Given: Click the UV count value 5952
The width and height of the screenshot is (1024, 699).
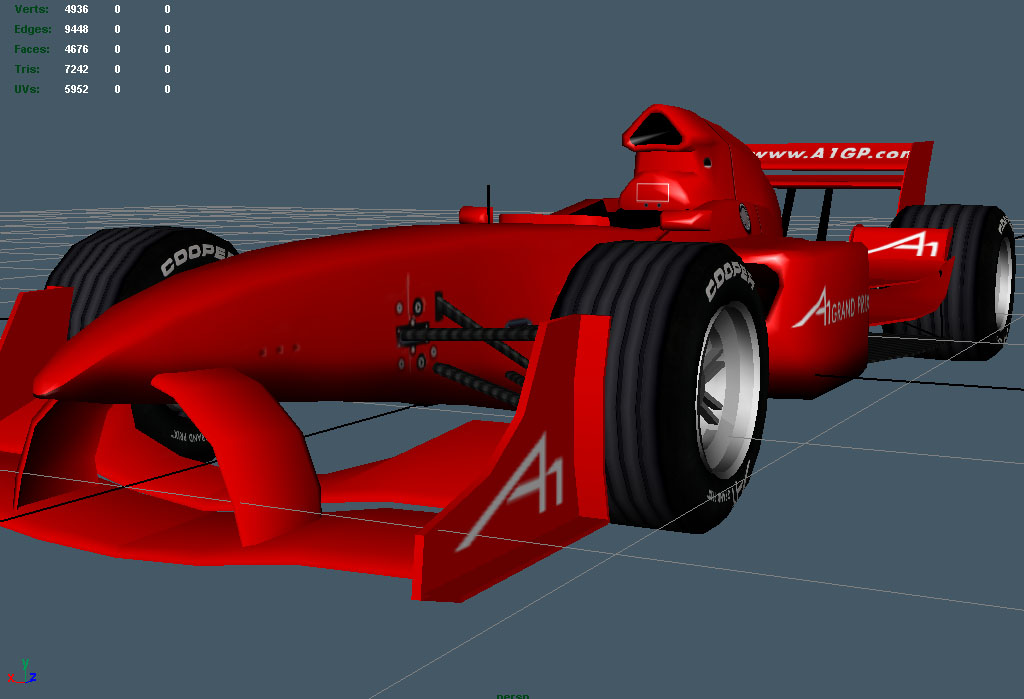Looking at the screenshot, I should point(76,89).
